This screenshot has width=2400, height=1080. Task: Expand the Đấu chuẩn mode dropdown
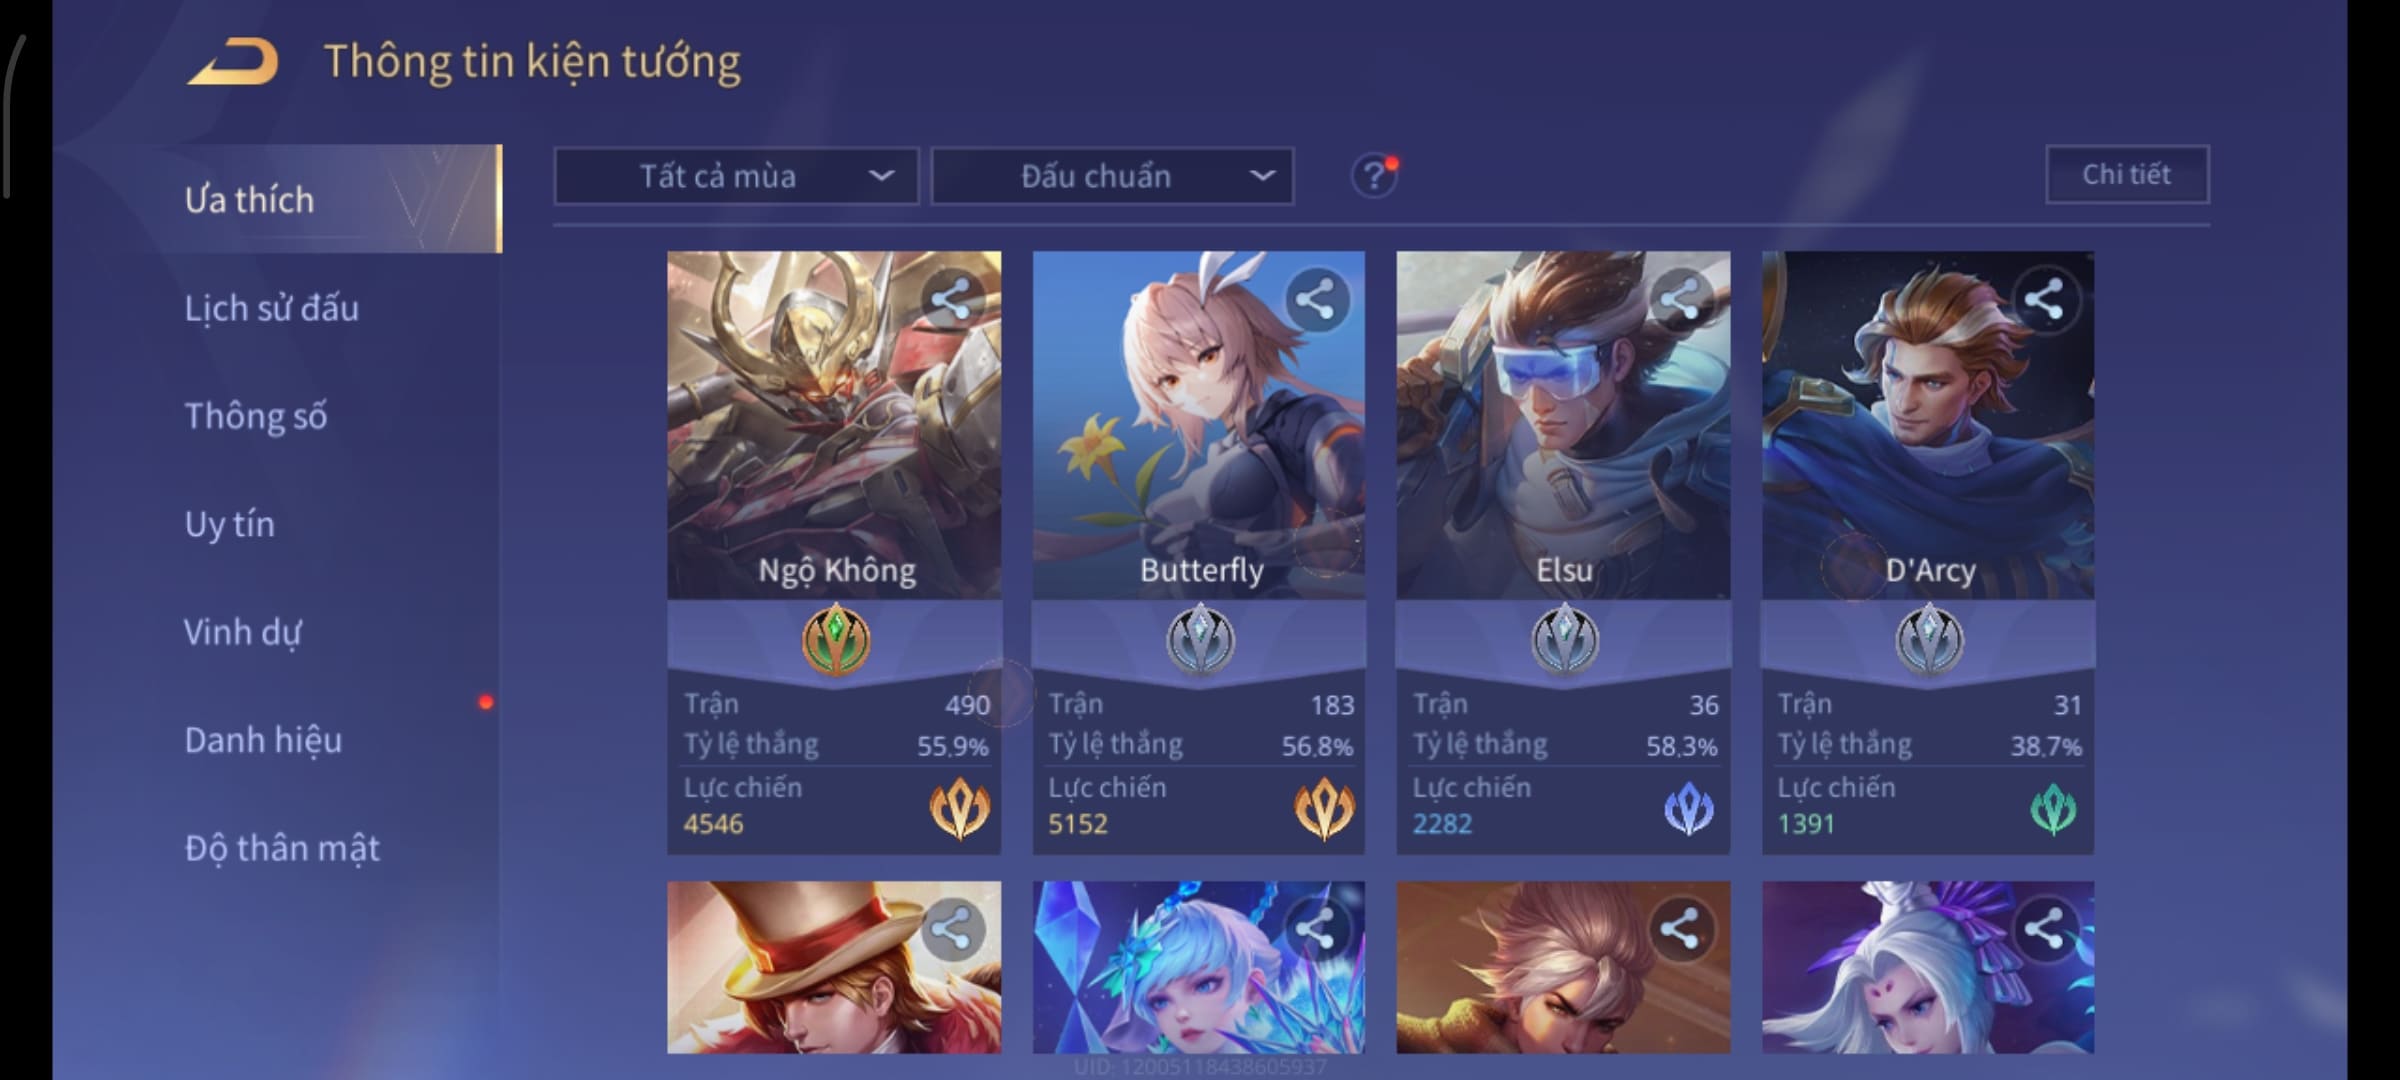pos(1112,177)
